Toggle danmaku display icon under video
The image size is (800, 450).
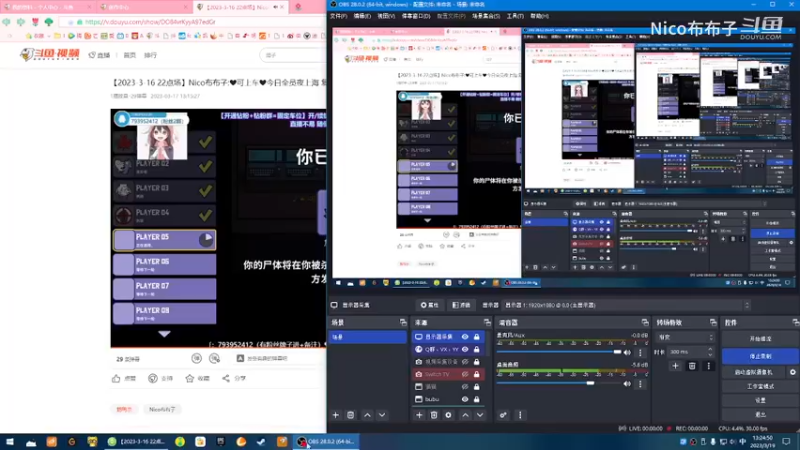tap(196, 359)
